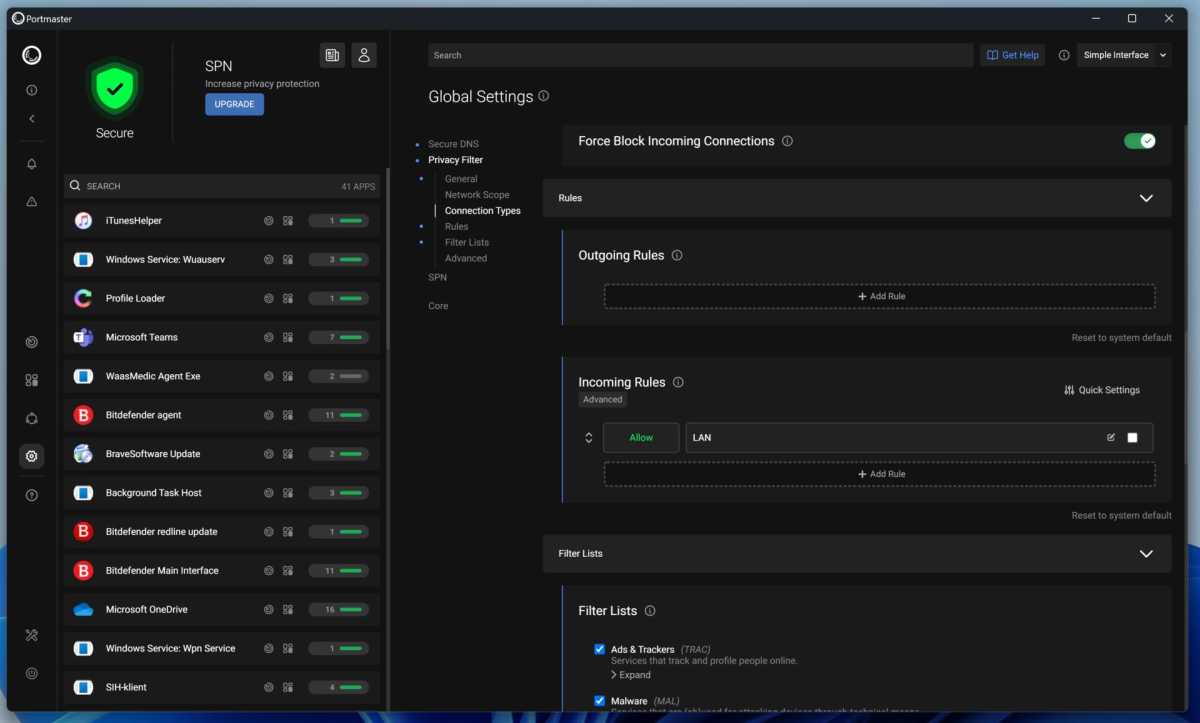This screenshot has height=723, width=1200.
Task: Open the support headset icon in sidebar
Action: point(32,418)
